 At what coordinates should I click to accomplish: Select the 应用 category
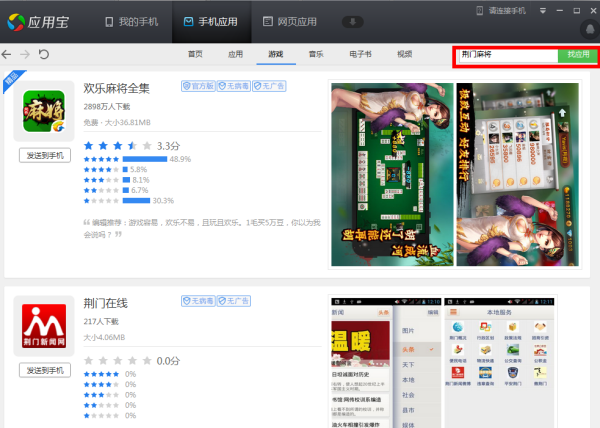click(235, 54)
